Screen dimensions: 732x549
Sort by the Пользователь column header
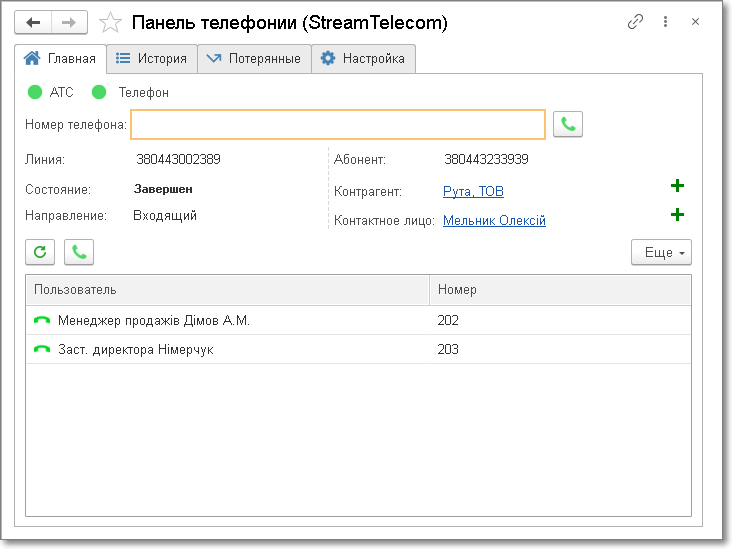[x=226, y=290]
